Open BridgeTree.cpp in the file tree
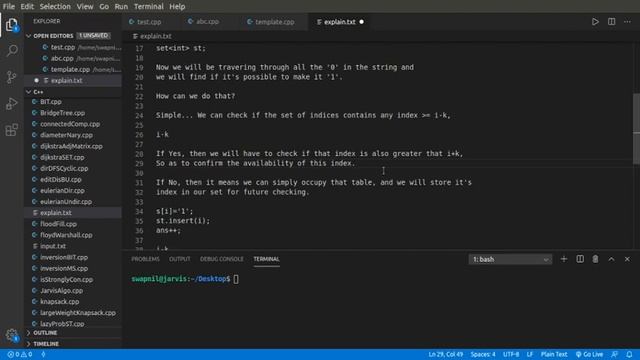 [x=73, y=113]
